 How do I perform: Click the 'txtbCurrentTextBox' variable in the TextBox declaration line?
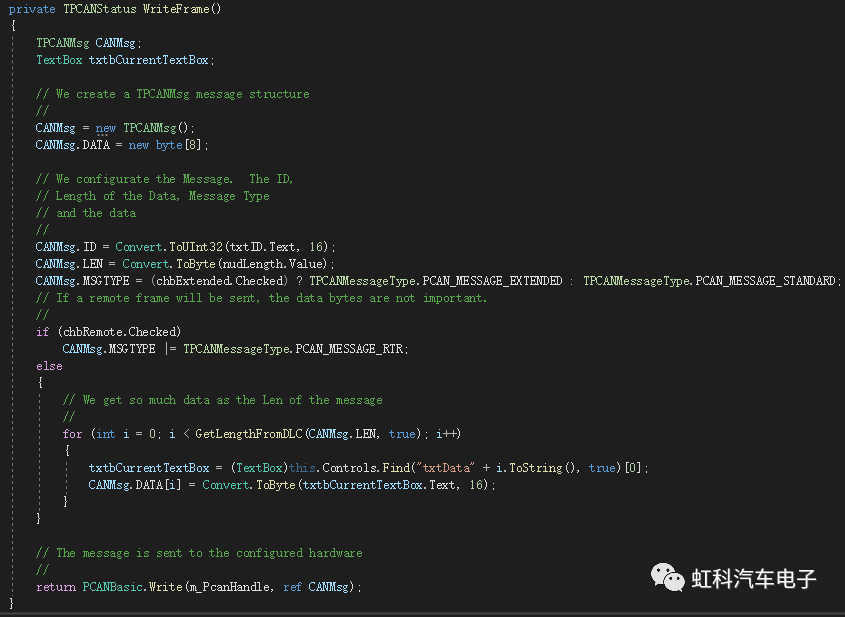click(x=149, y=60)
